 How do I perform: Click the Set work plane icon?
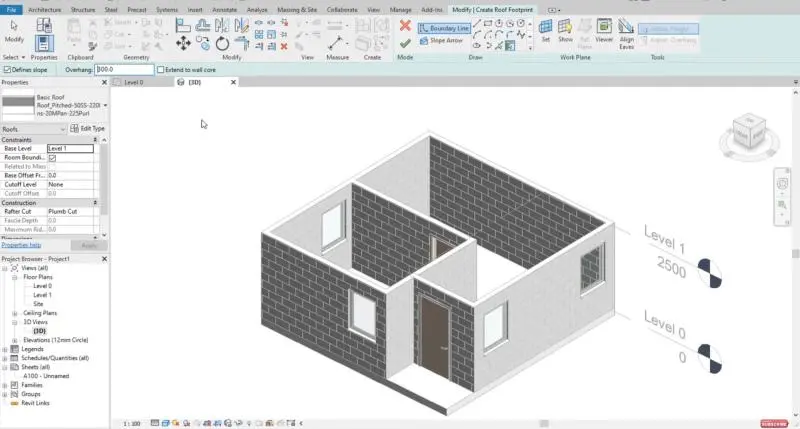coord(545,28)
